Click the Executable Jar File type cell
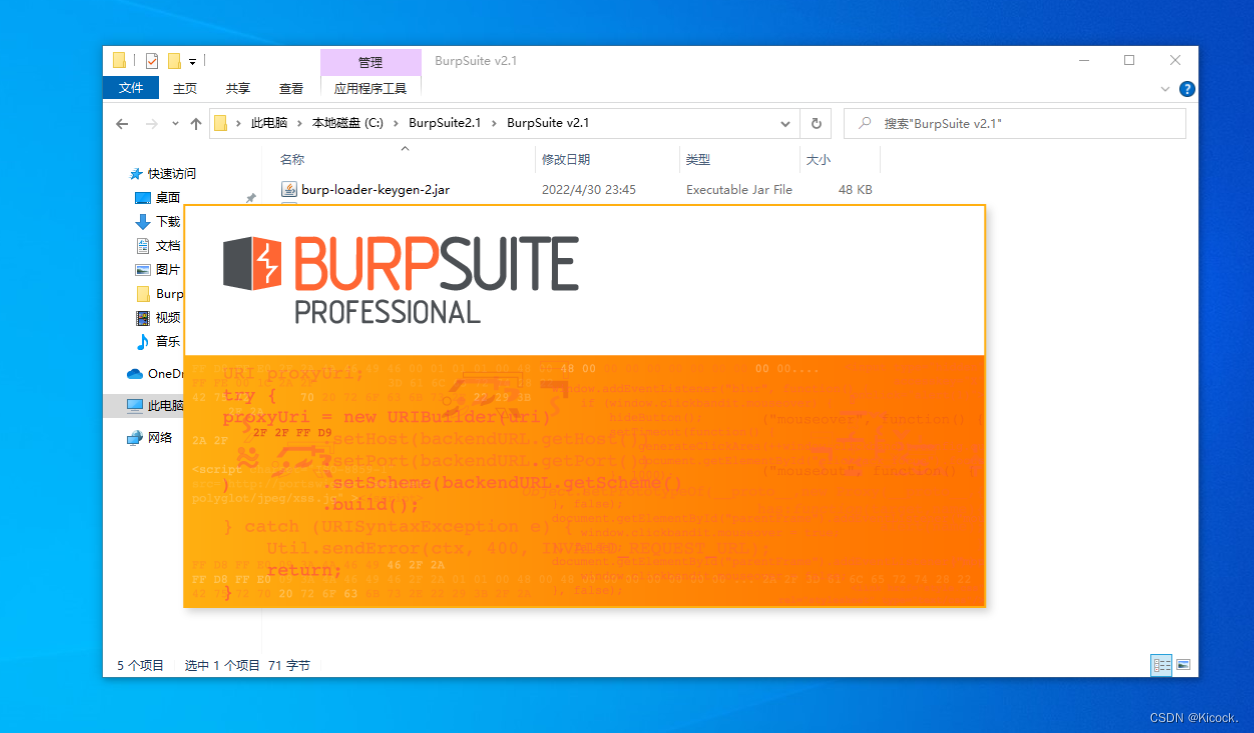 [x=739, y=189]
